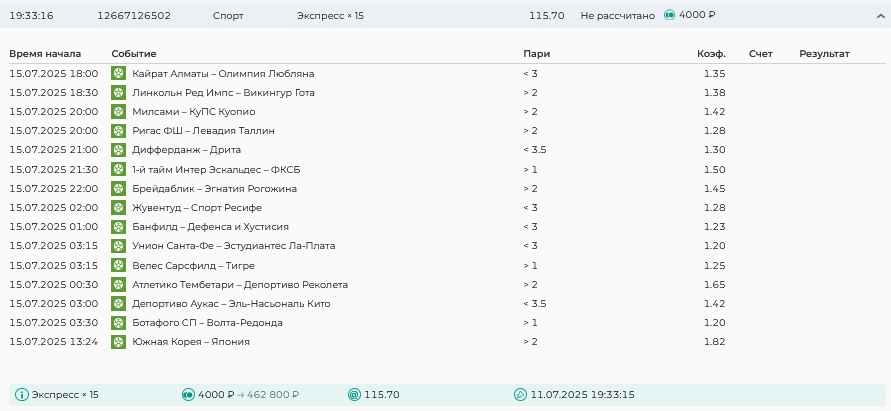Click football icon beside Кайрат Алматы match
891x411 pixels.
pyautogui.click(x=119, y=74)
